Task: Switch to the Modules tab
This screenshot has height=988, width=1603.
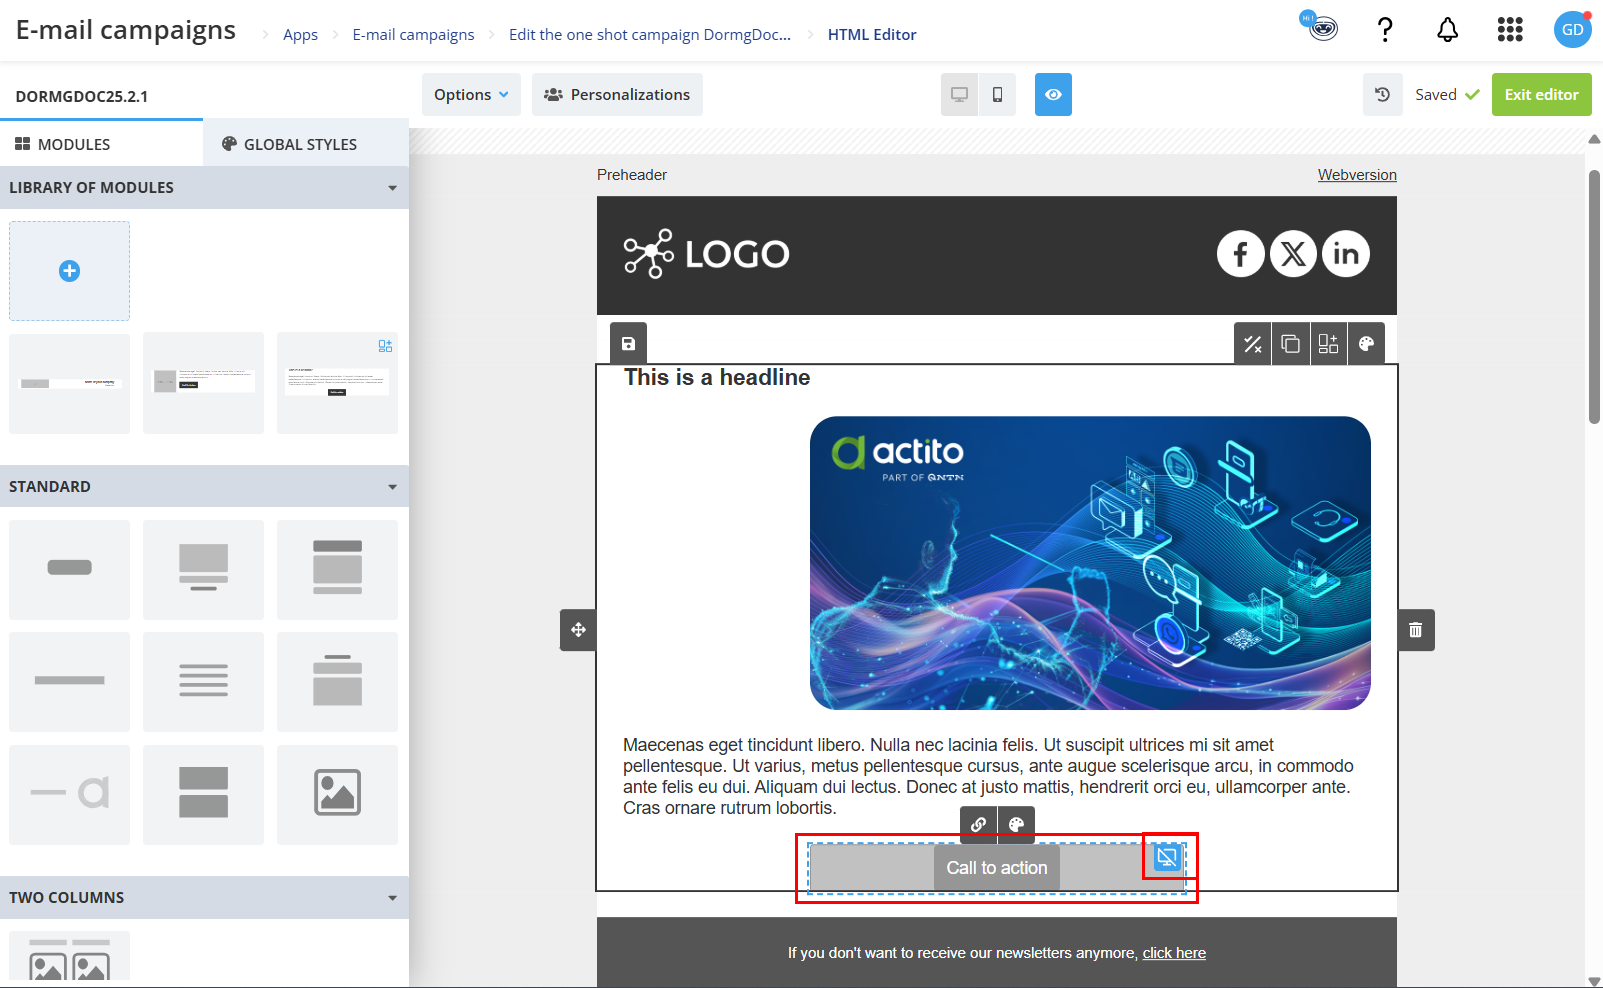Action: 101,144
